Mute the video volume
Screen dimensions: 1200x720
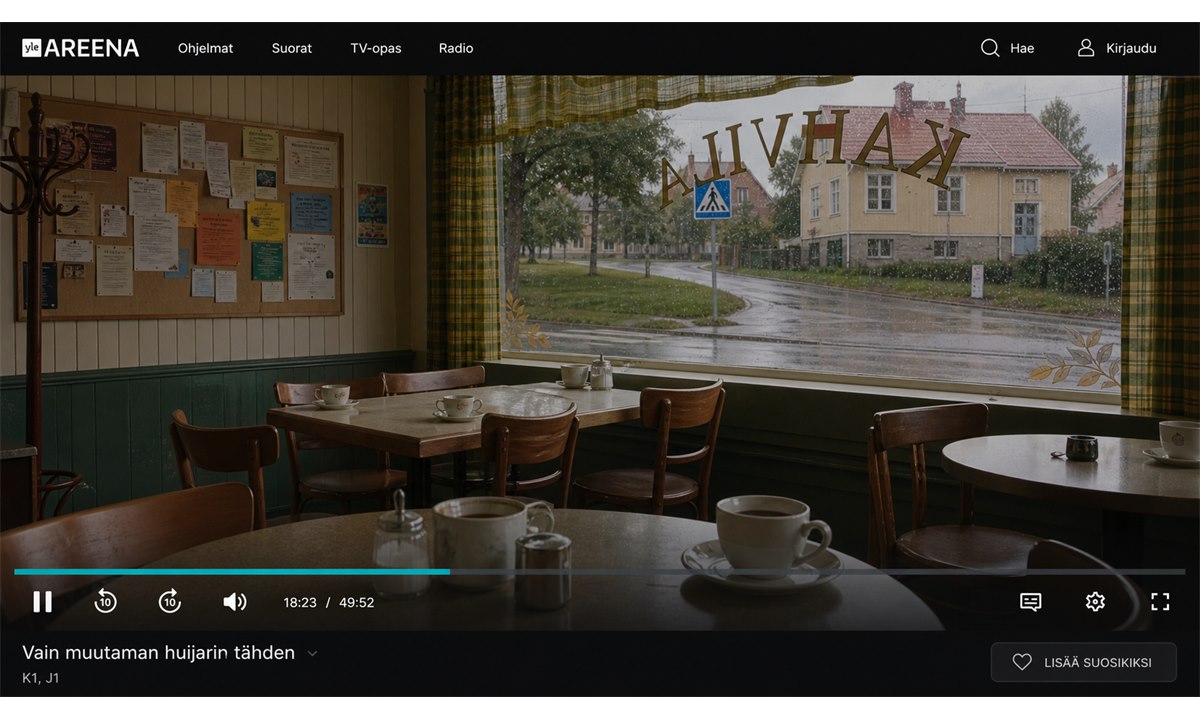tap(234, 601)
